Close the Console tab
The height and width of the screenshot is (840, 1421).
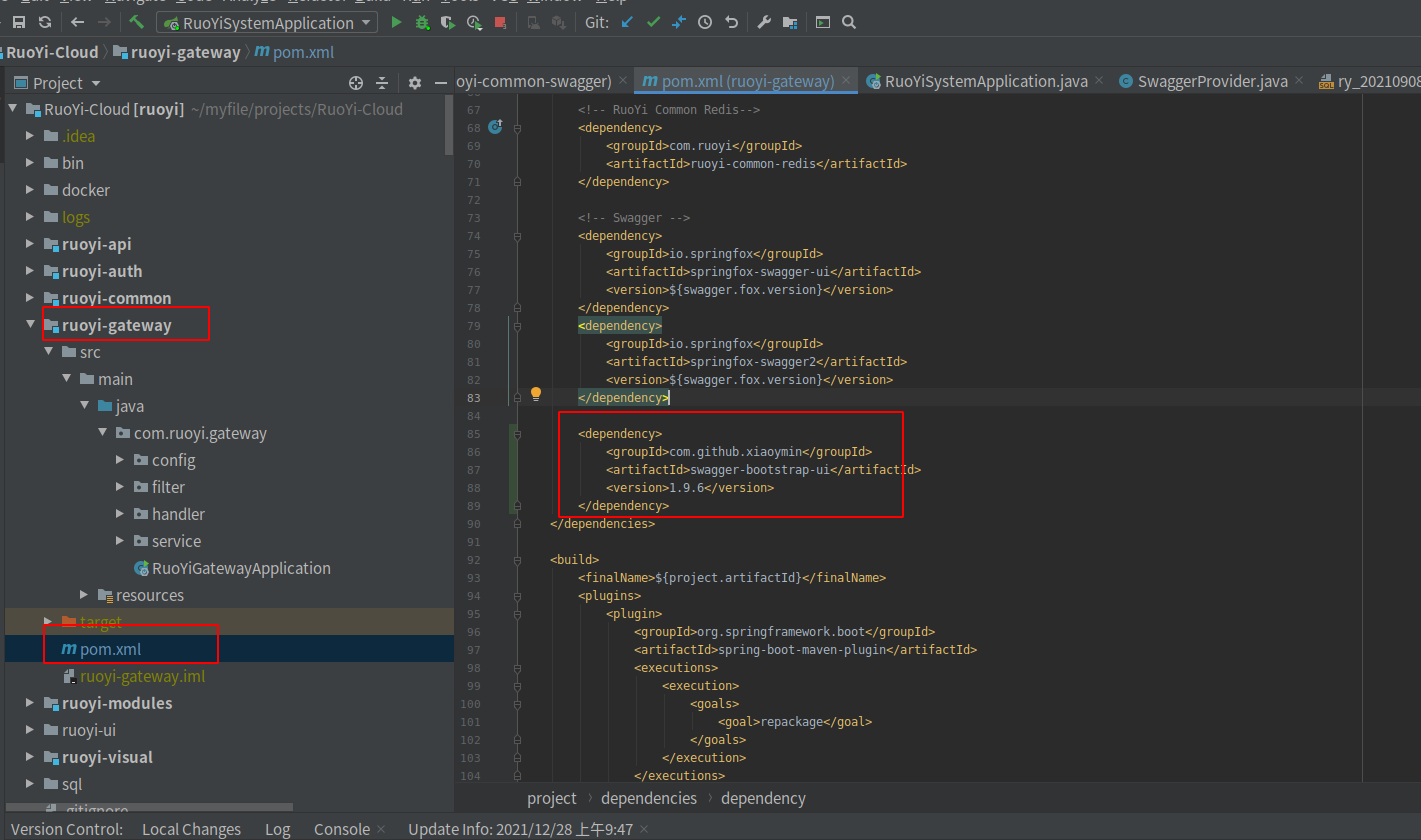pos(381,829)
